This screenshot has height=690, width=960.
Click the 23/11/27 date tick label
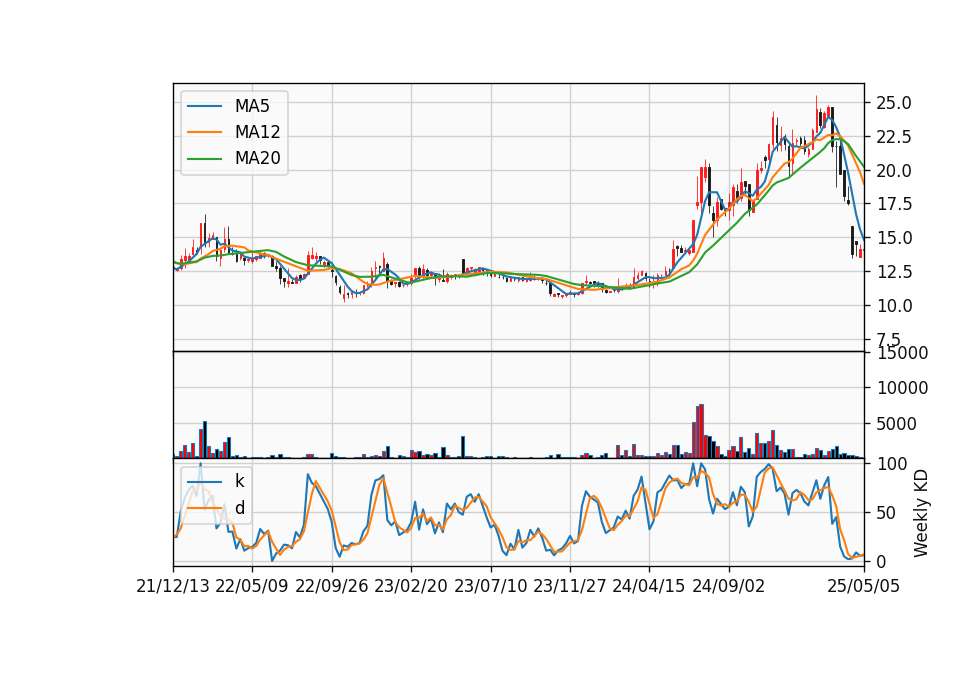click(570, 586)
